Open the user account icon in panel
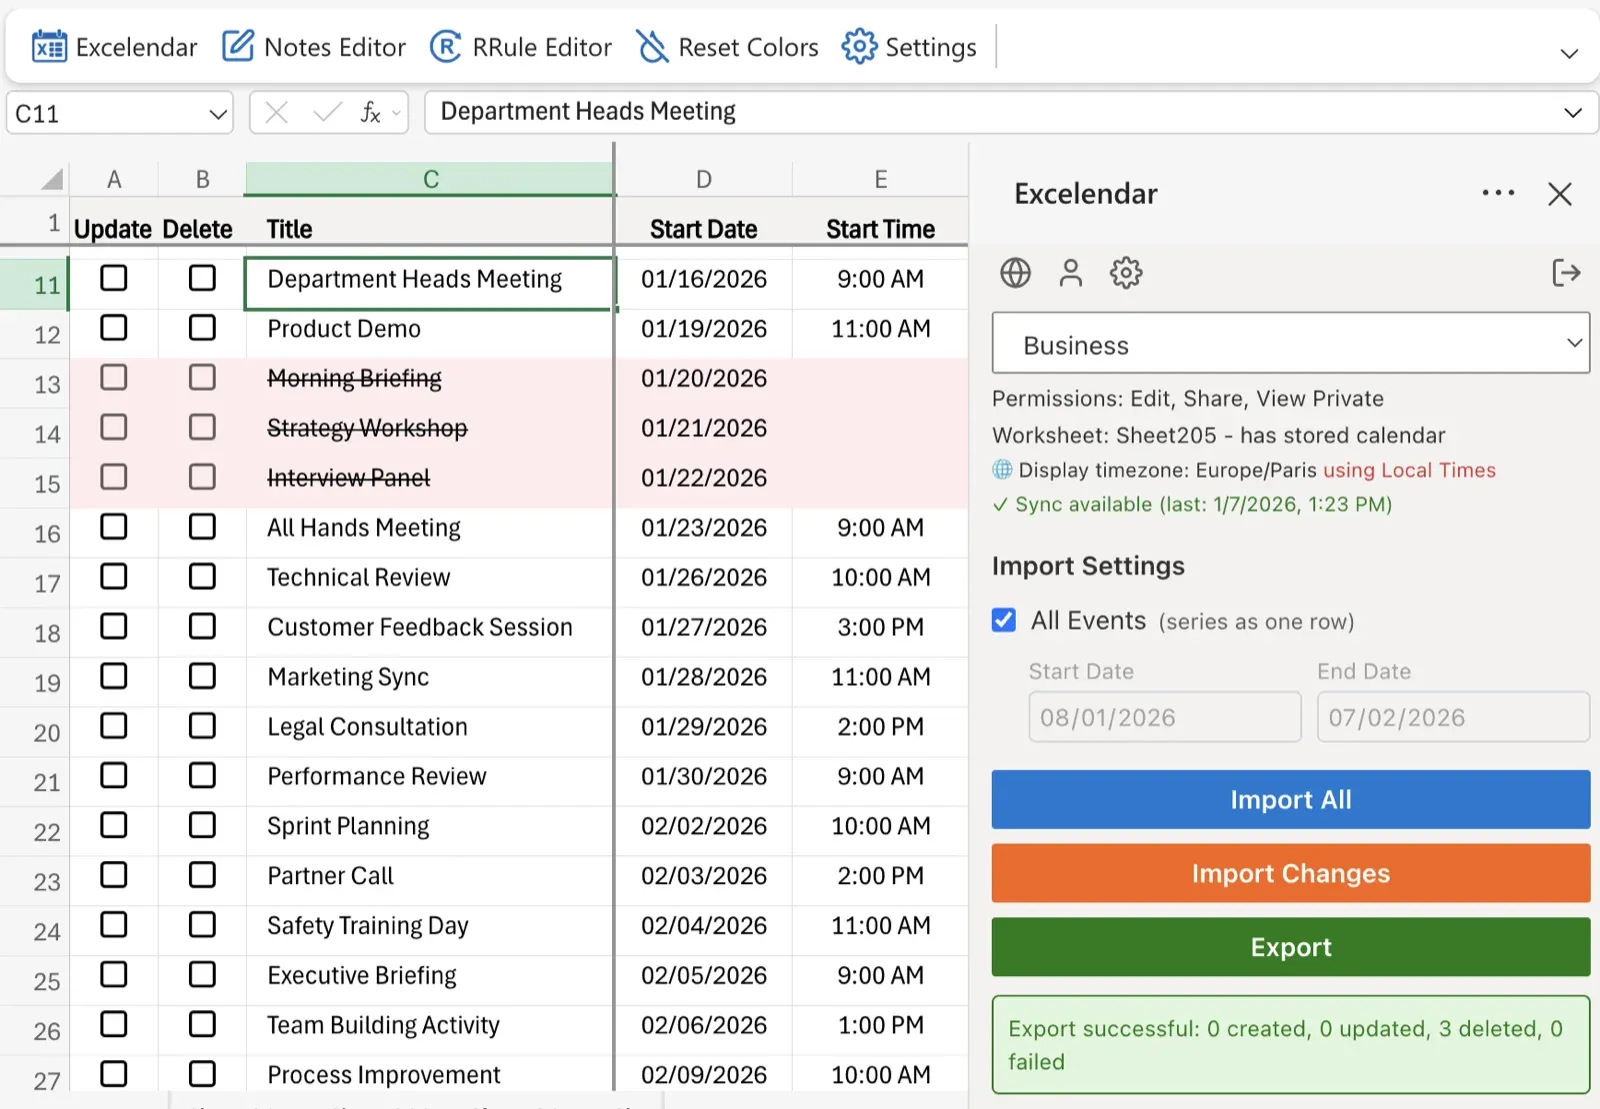This screenshot has width=1600, height=1109. pos(1071,273)
